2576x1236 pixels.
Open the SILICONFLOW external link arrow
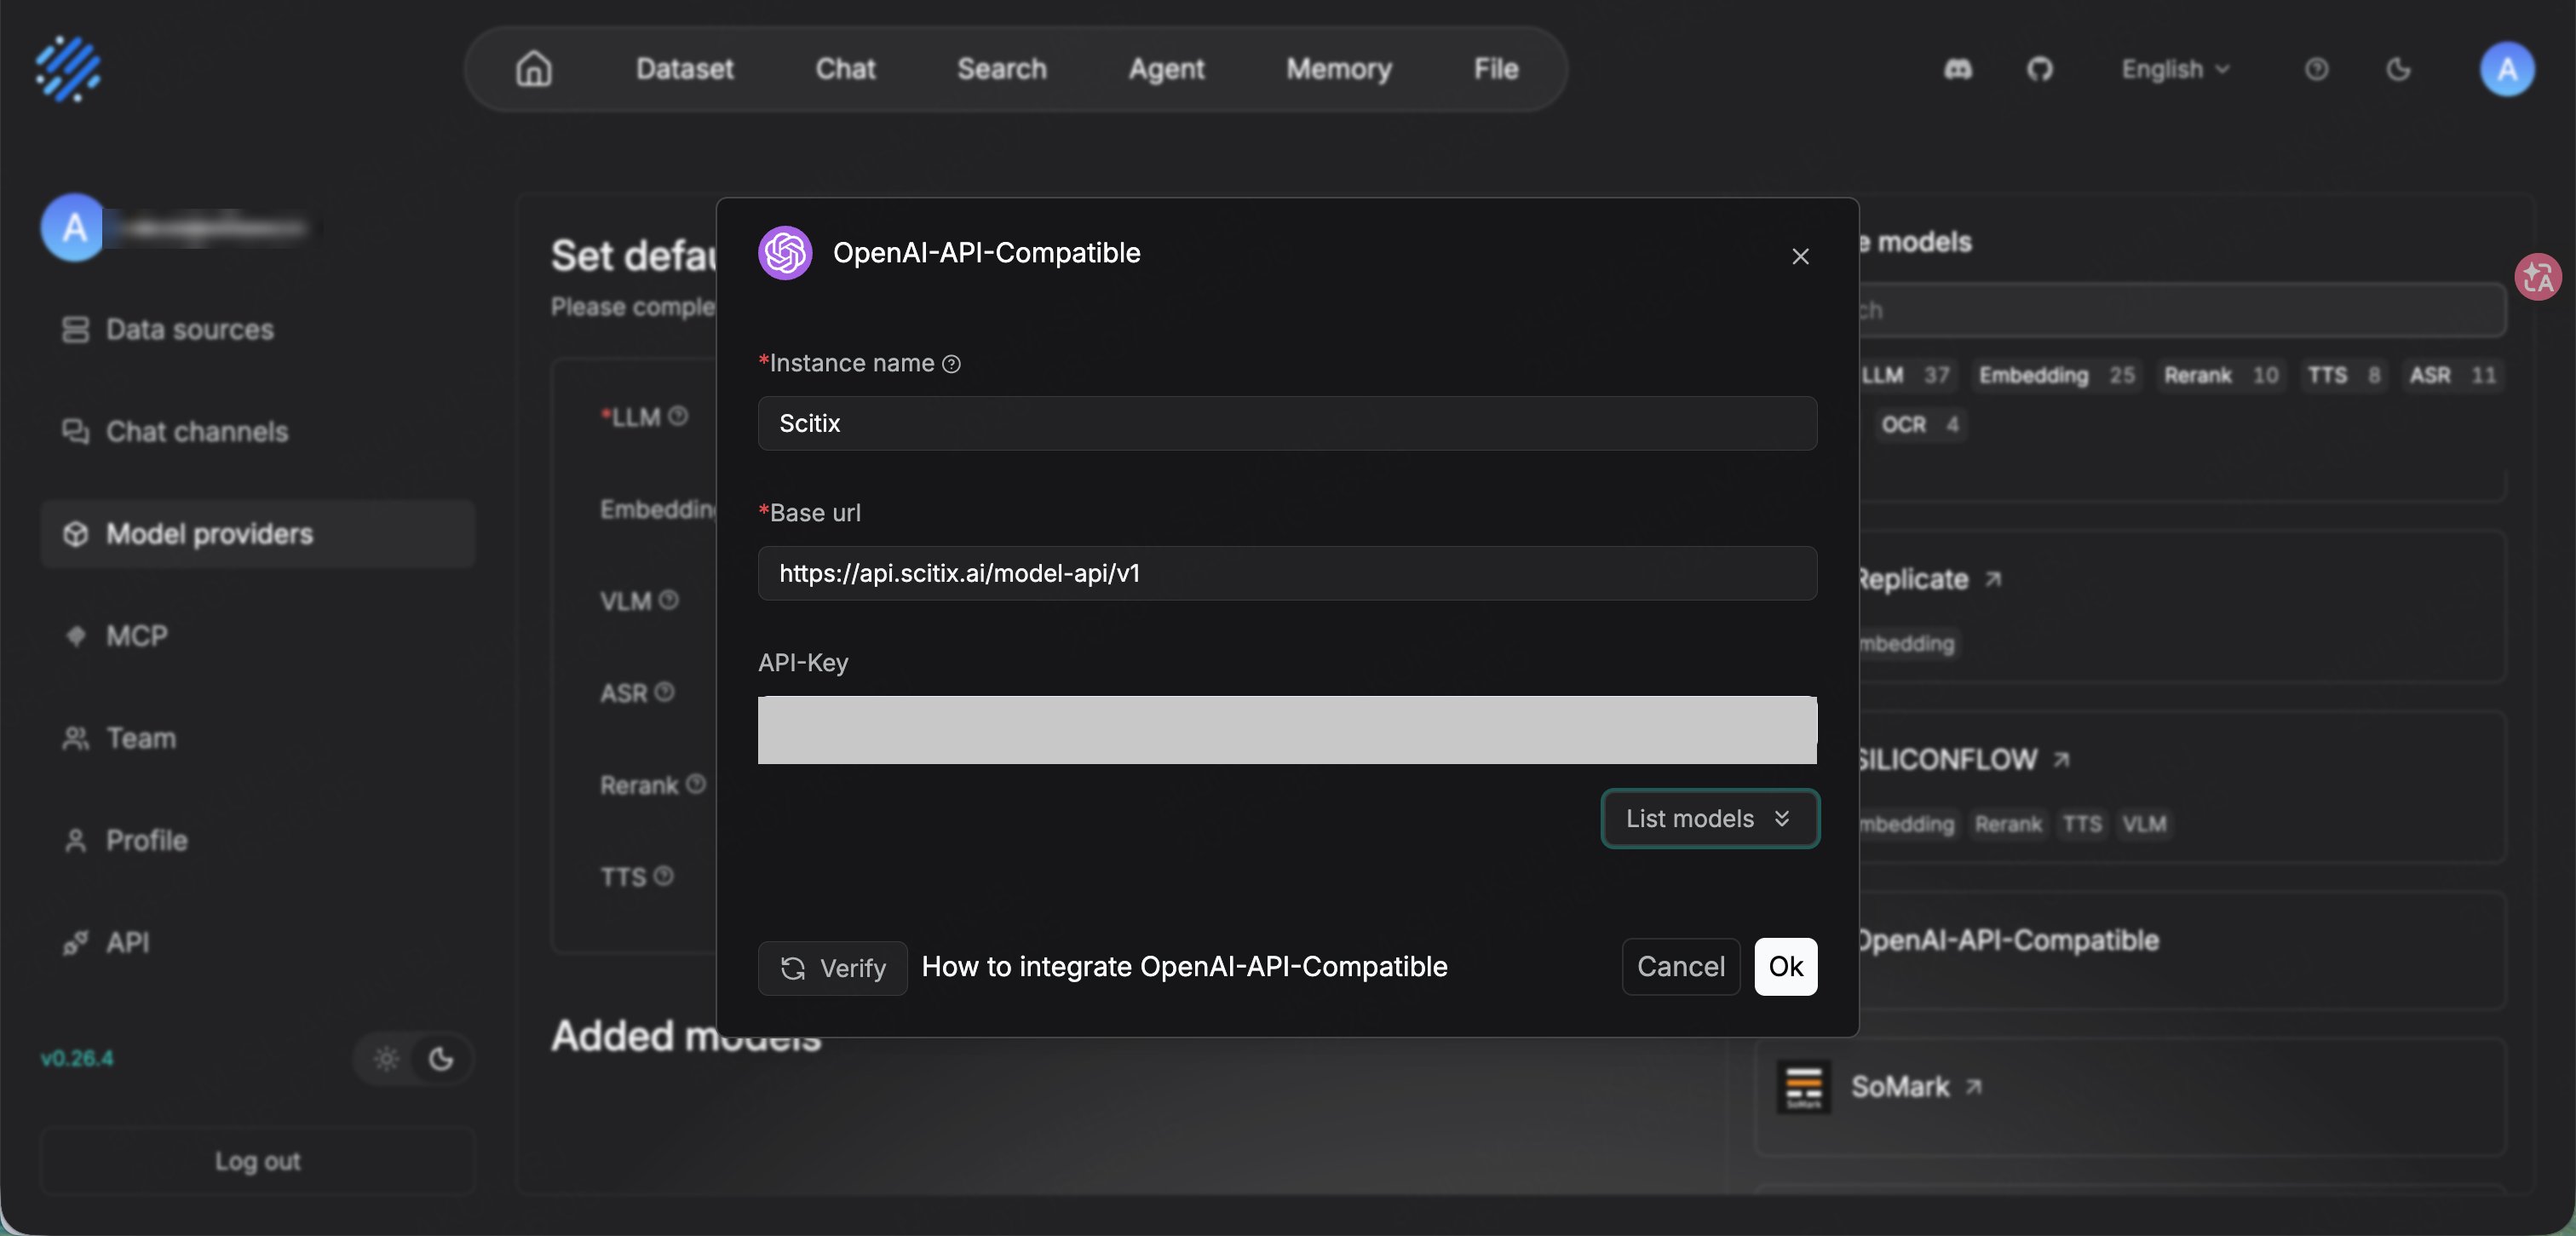coord(2061,760)
